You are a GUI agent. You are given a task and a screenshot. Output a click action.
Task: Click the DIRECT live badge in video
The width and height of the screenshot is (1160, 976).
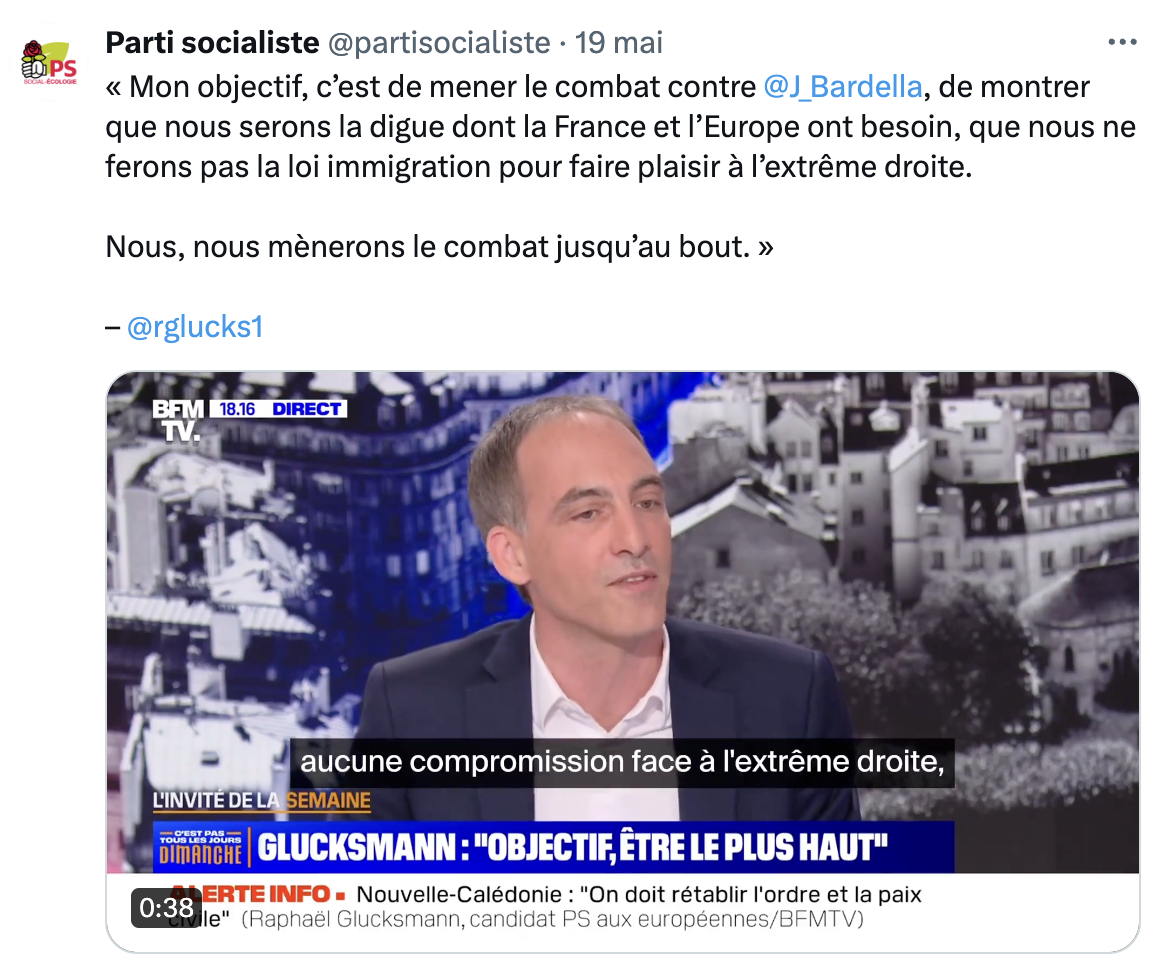[x=306, y=409]
